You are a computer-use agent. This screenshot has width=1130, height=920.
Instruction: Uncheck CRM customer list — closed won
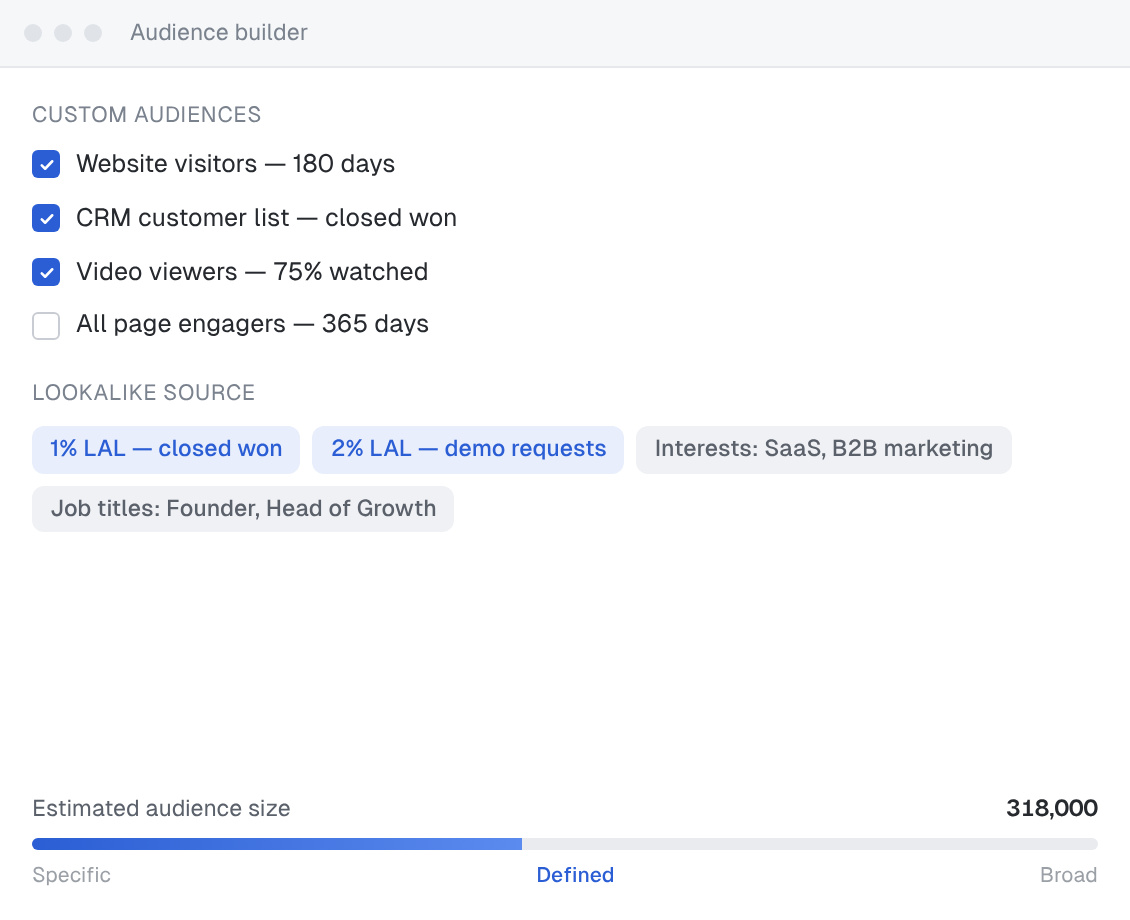(x=46, y=218)
